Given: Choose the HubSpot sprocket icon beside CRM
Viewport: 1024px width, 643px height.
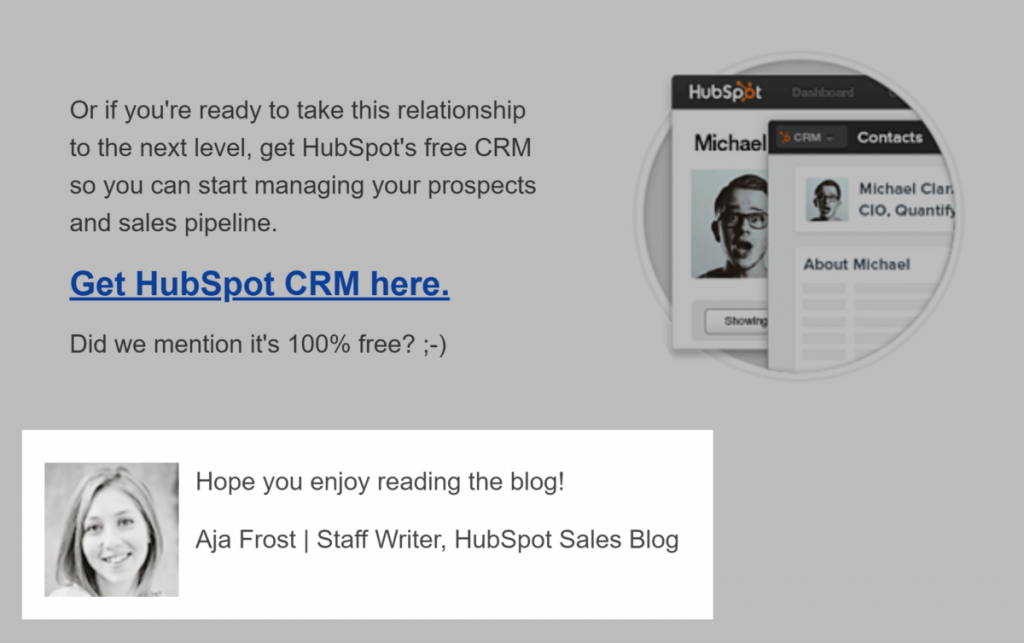Looking at the screenshot, I should 784,137.
